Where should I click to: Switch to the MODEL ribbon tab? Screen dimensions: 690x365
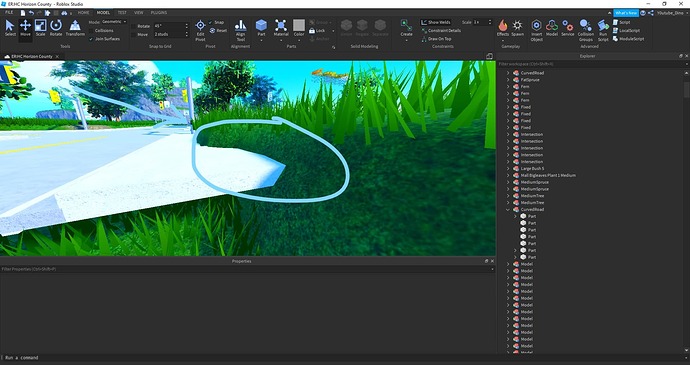pyautogui.click(x=103, y=13)
